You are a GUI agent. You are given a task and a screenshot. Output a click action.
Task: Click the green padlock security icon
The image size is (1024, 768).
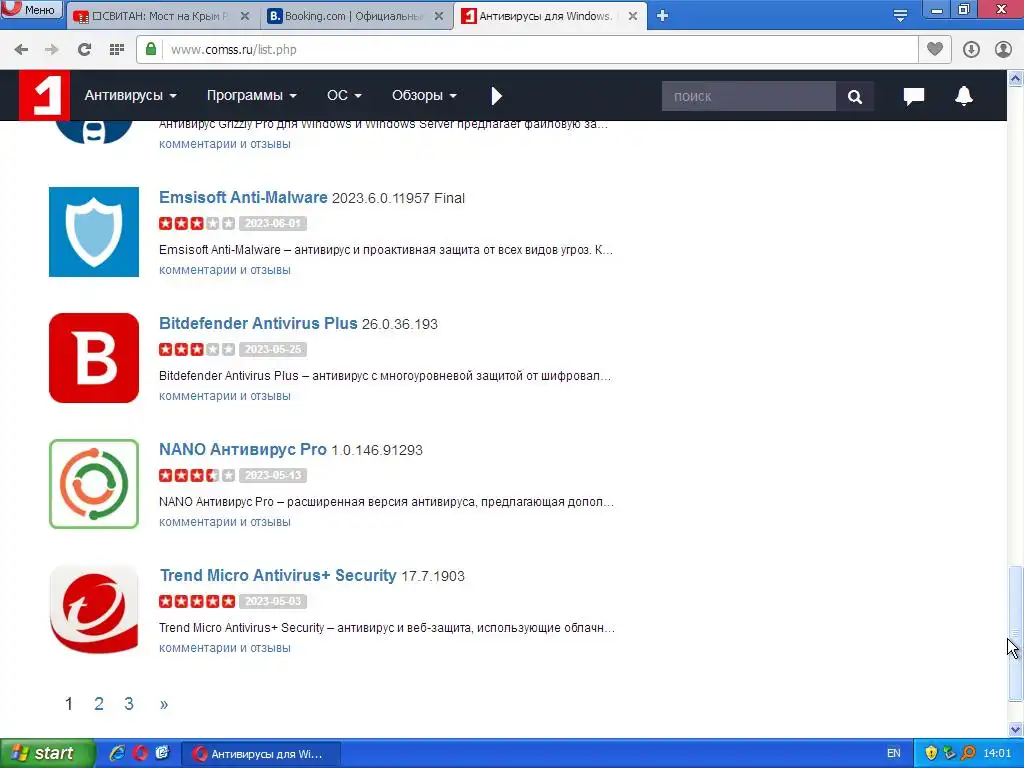click(x=151, y=49)
